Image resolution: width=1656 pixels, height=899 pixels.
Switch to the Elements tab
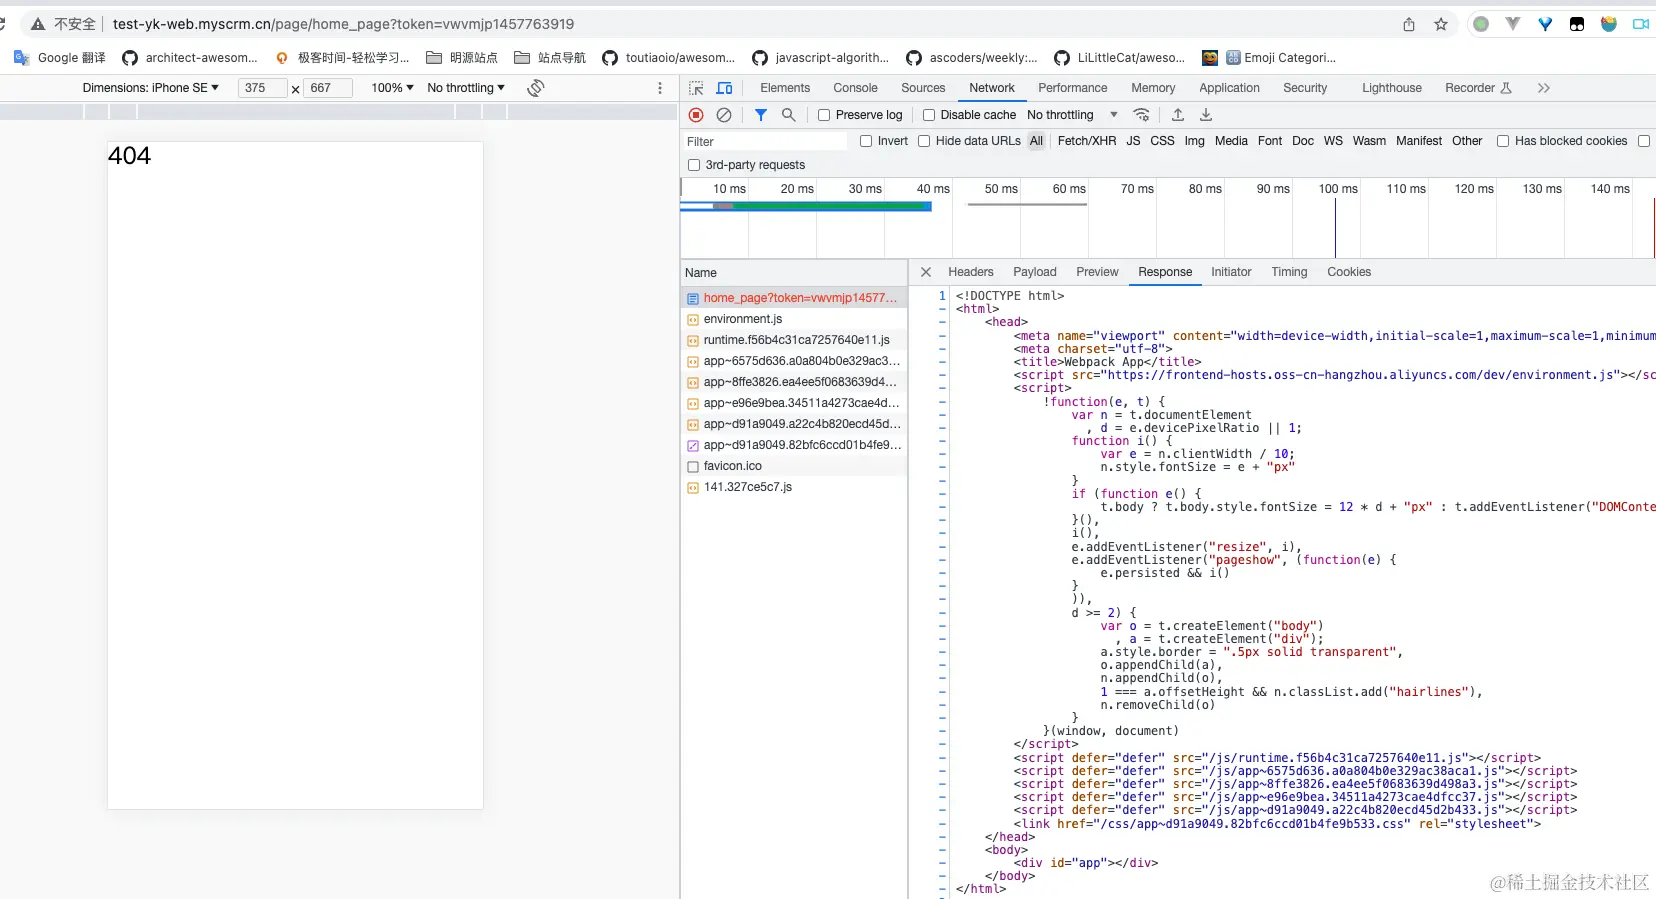785,88
